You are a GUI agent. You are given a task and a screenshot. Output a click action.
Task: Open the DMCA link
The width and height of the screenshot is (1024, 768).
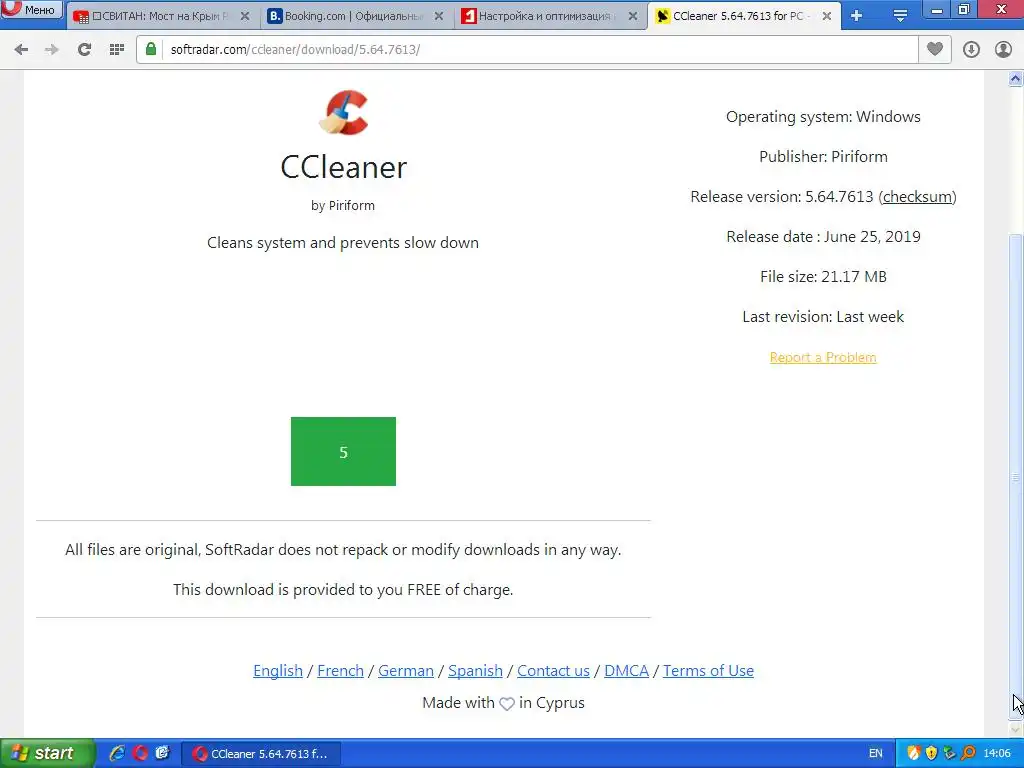(626, 671)
